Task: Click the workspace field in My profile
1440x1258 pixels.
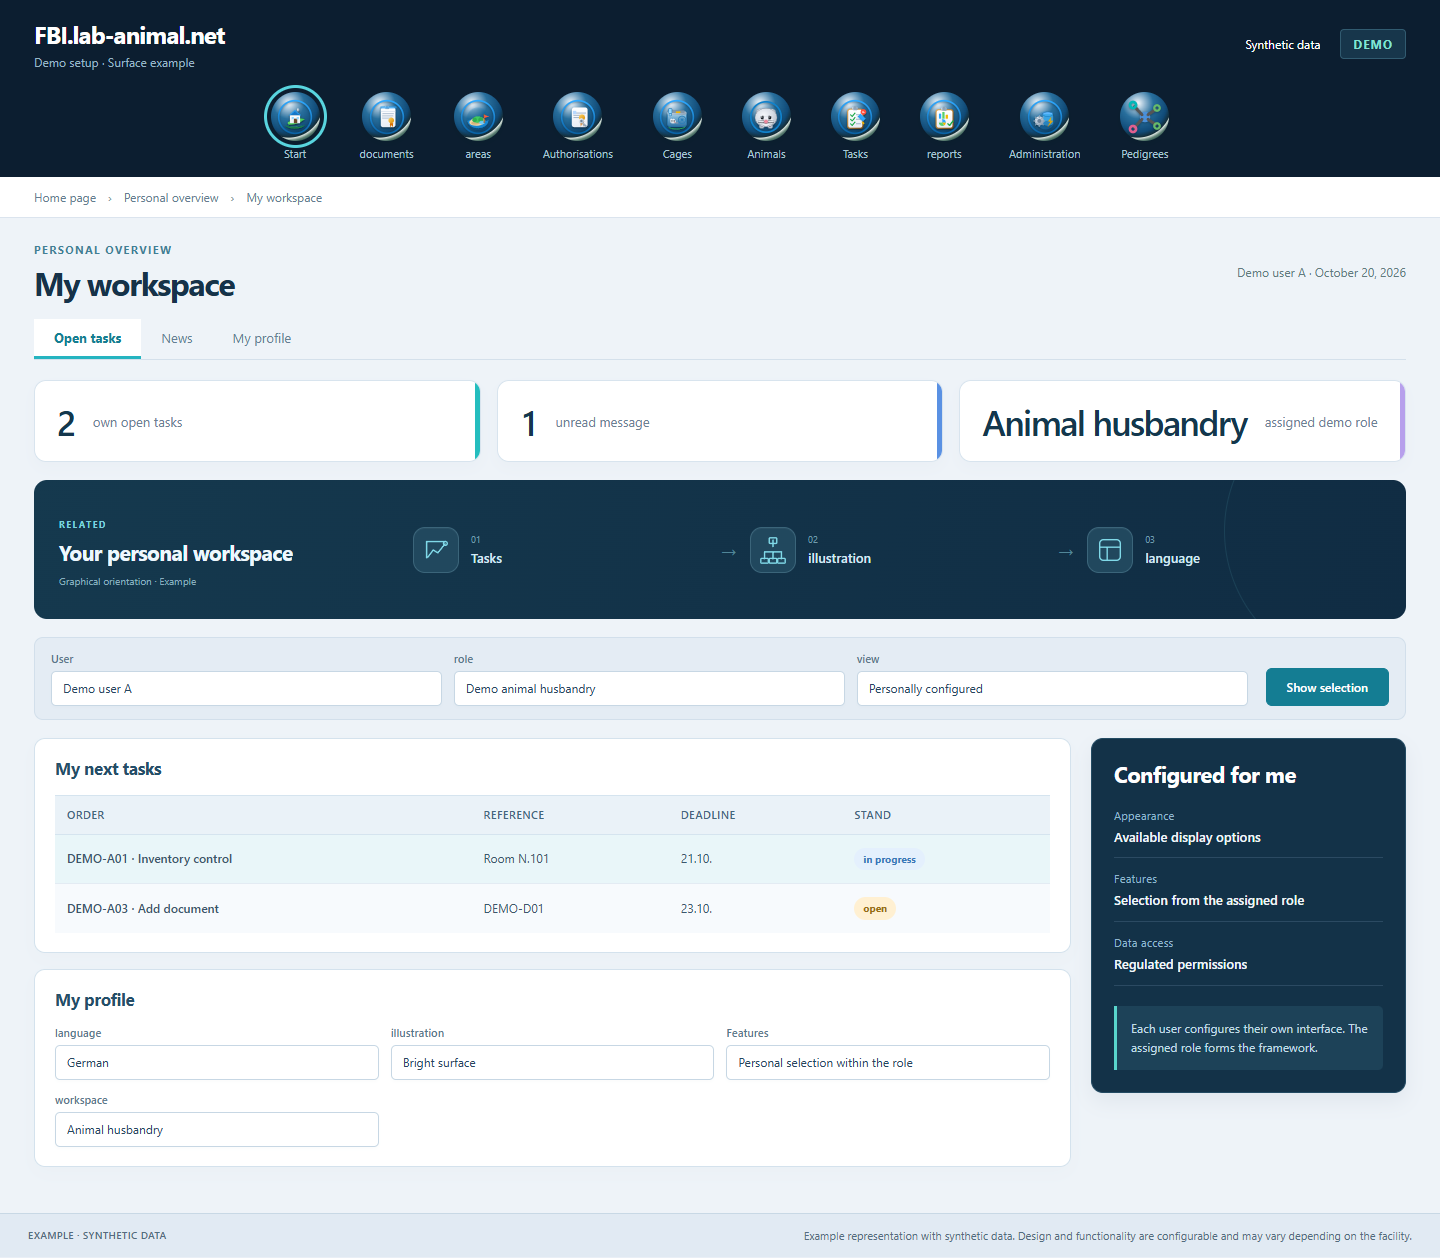Action: click(217, 1130)
